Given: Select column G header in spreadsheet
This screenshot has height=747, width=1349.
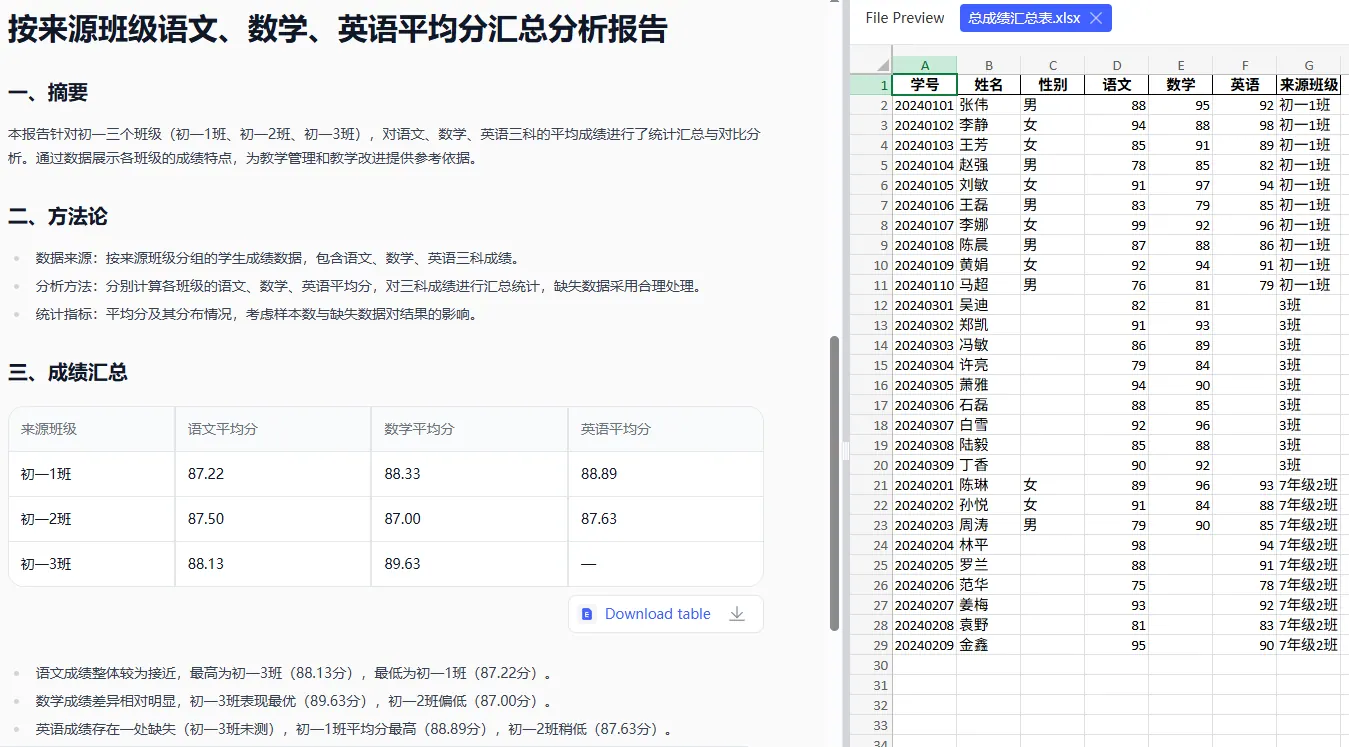Looking at the screenshot, I should click(x=1309, y=65).
